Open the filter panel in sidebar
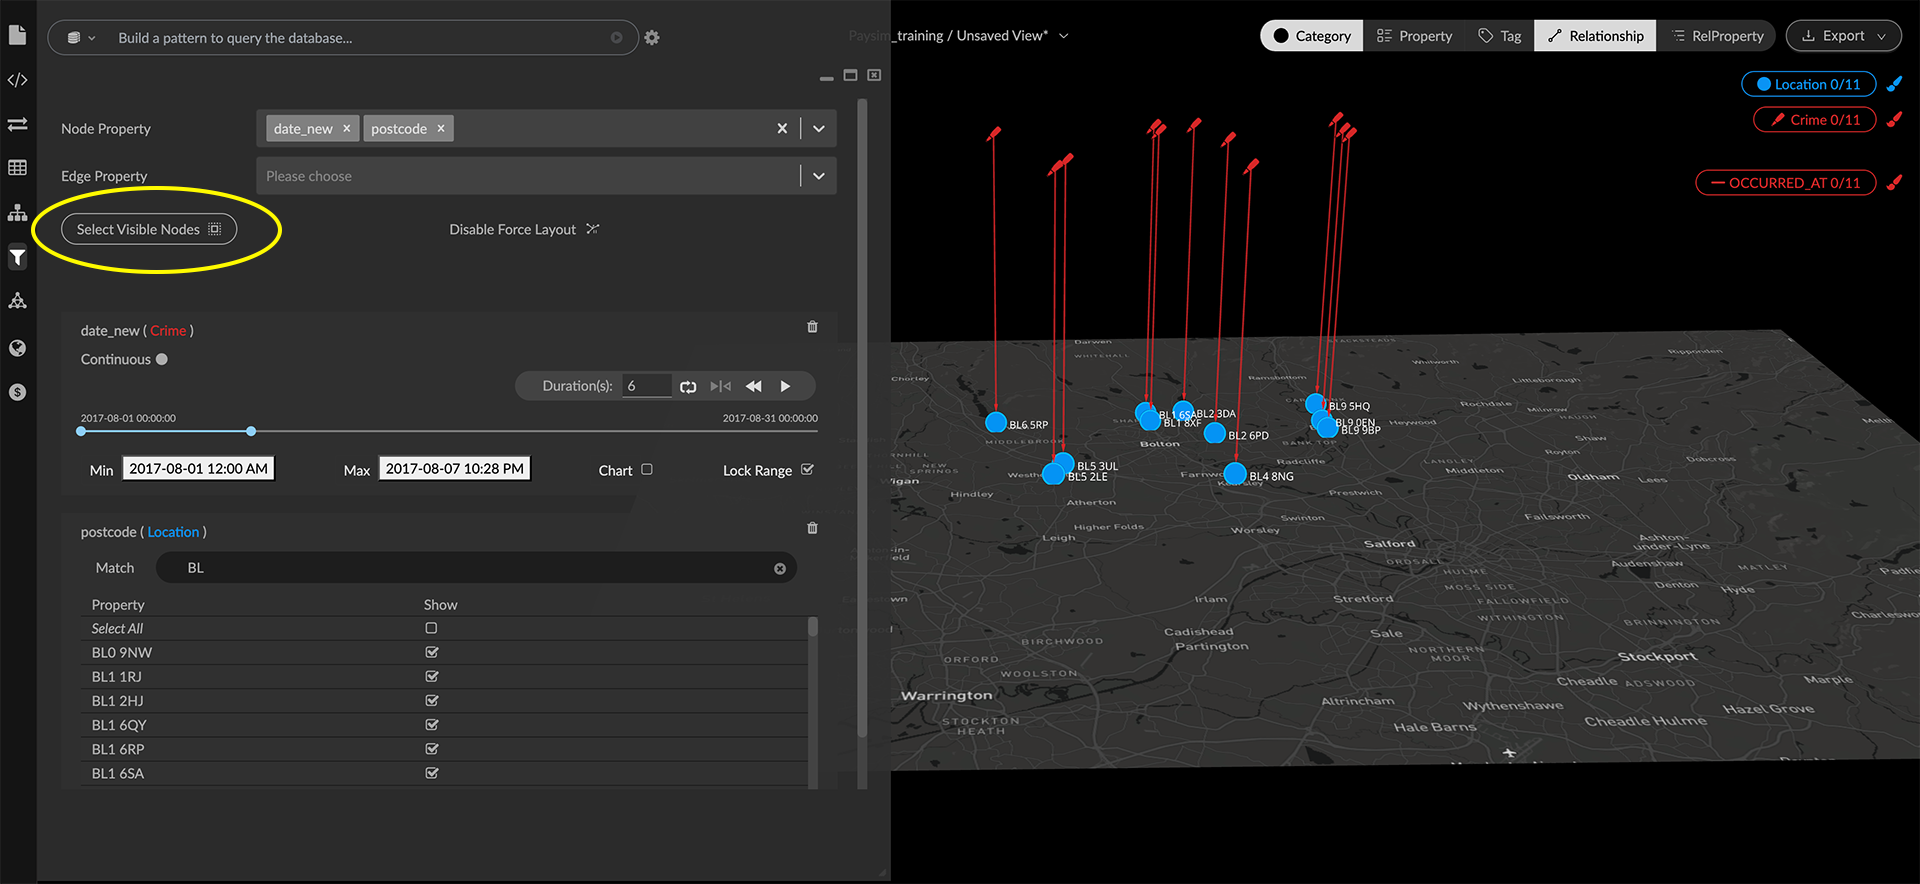Image resolution: width=1920 pixels, height=884 pixels. point(17,258)
